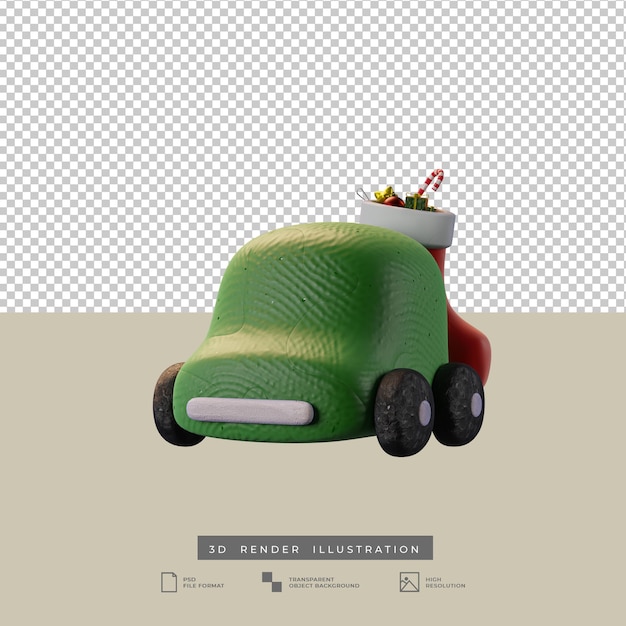Click the "PSD FILE FORMAT" text
The image size is (626, 626).
pyautogui.click(x=203, y=582)
